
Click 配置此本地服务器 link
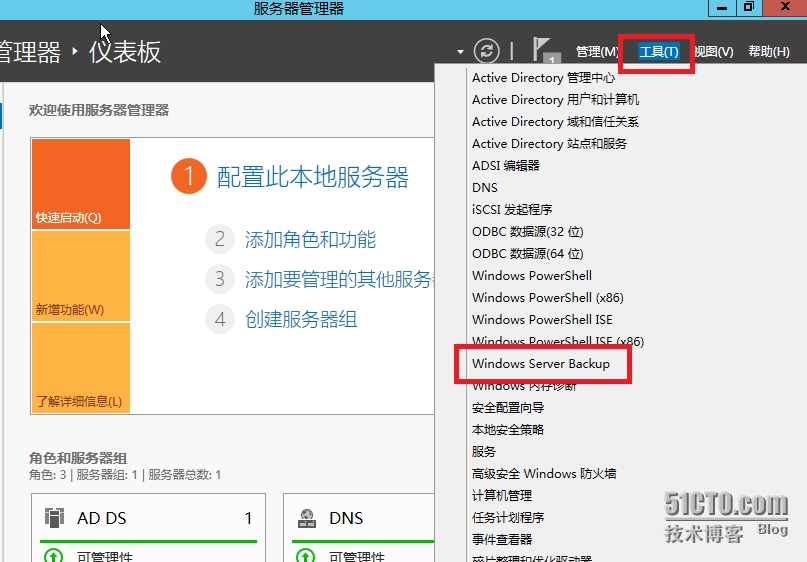[x=312, y=177]
